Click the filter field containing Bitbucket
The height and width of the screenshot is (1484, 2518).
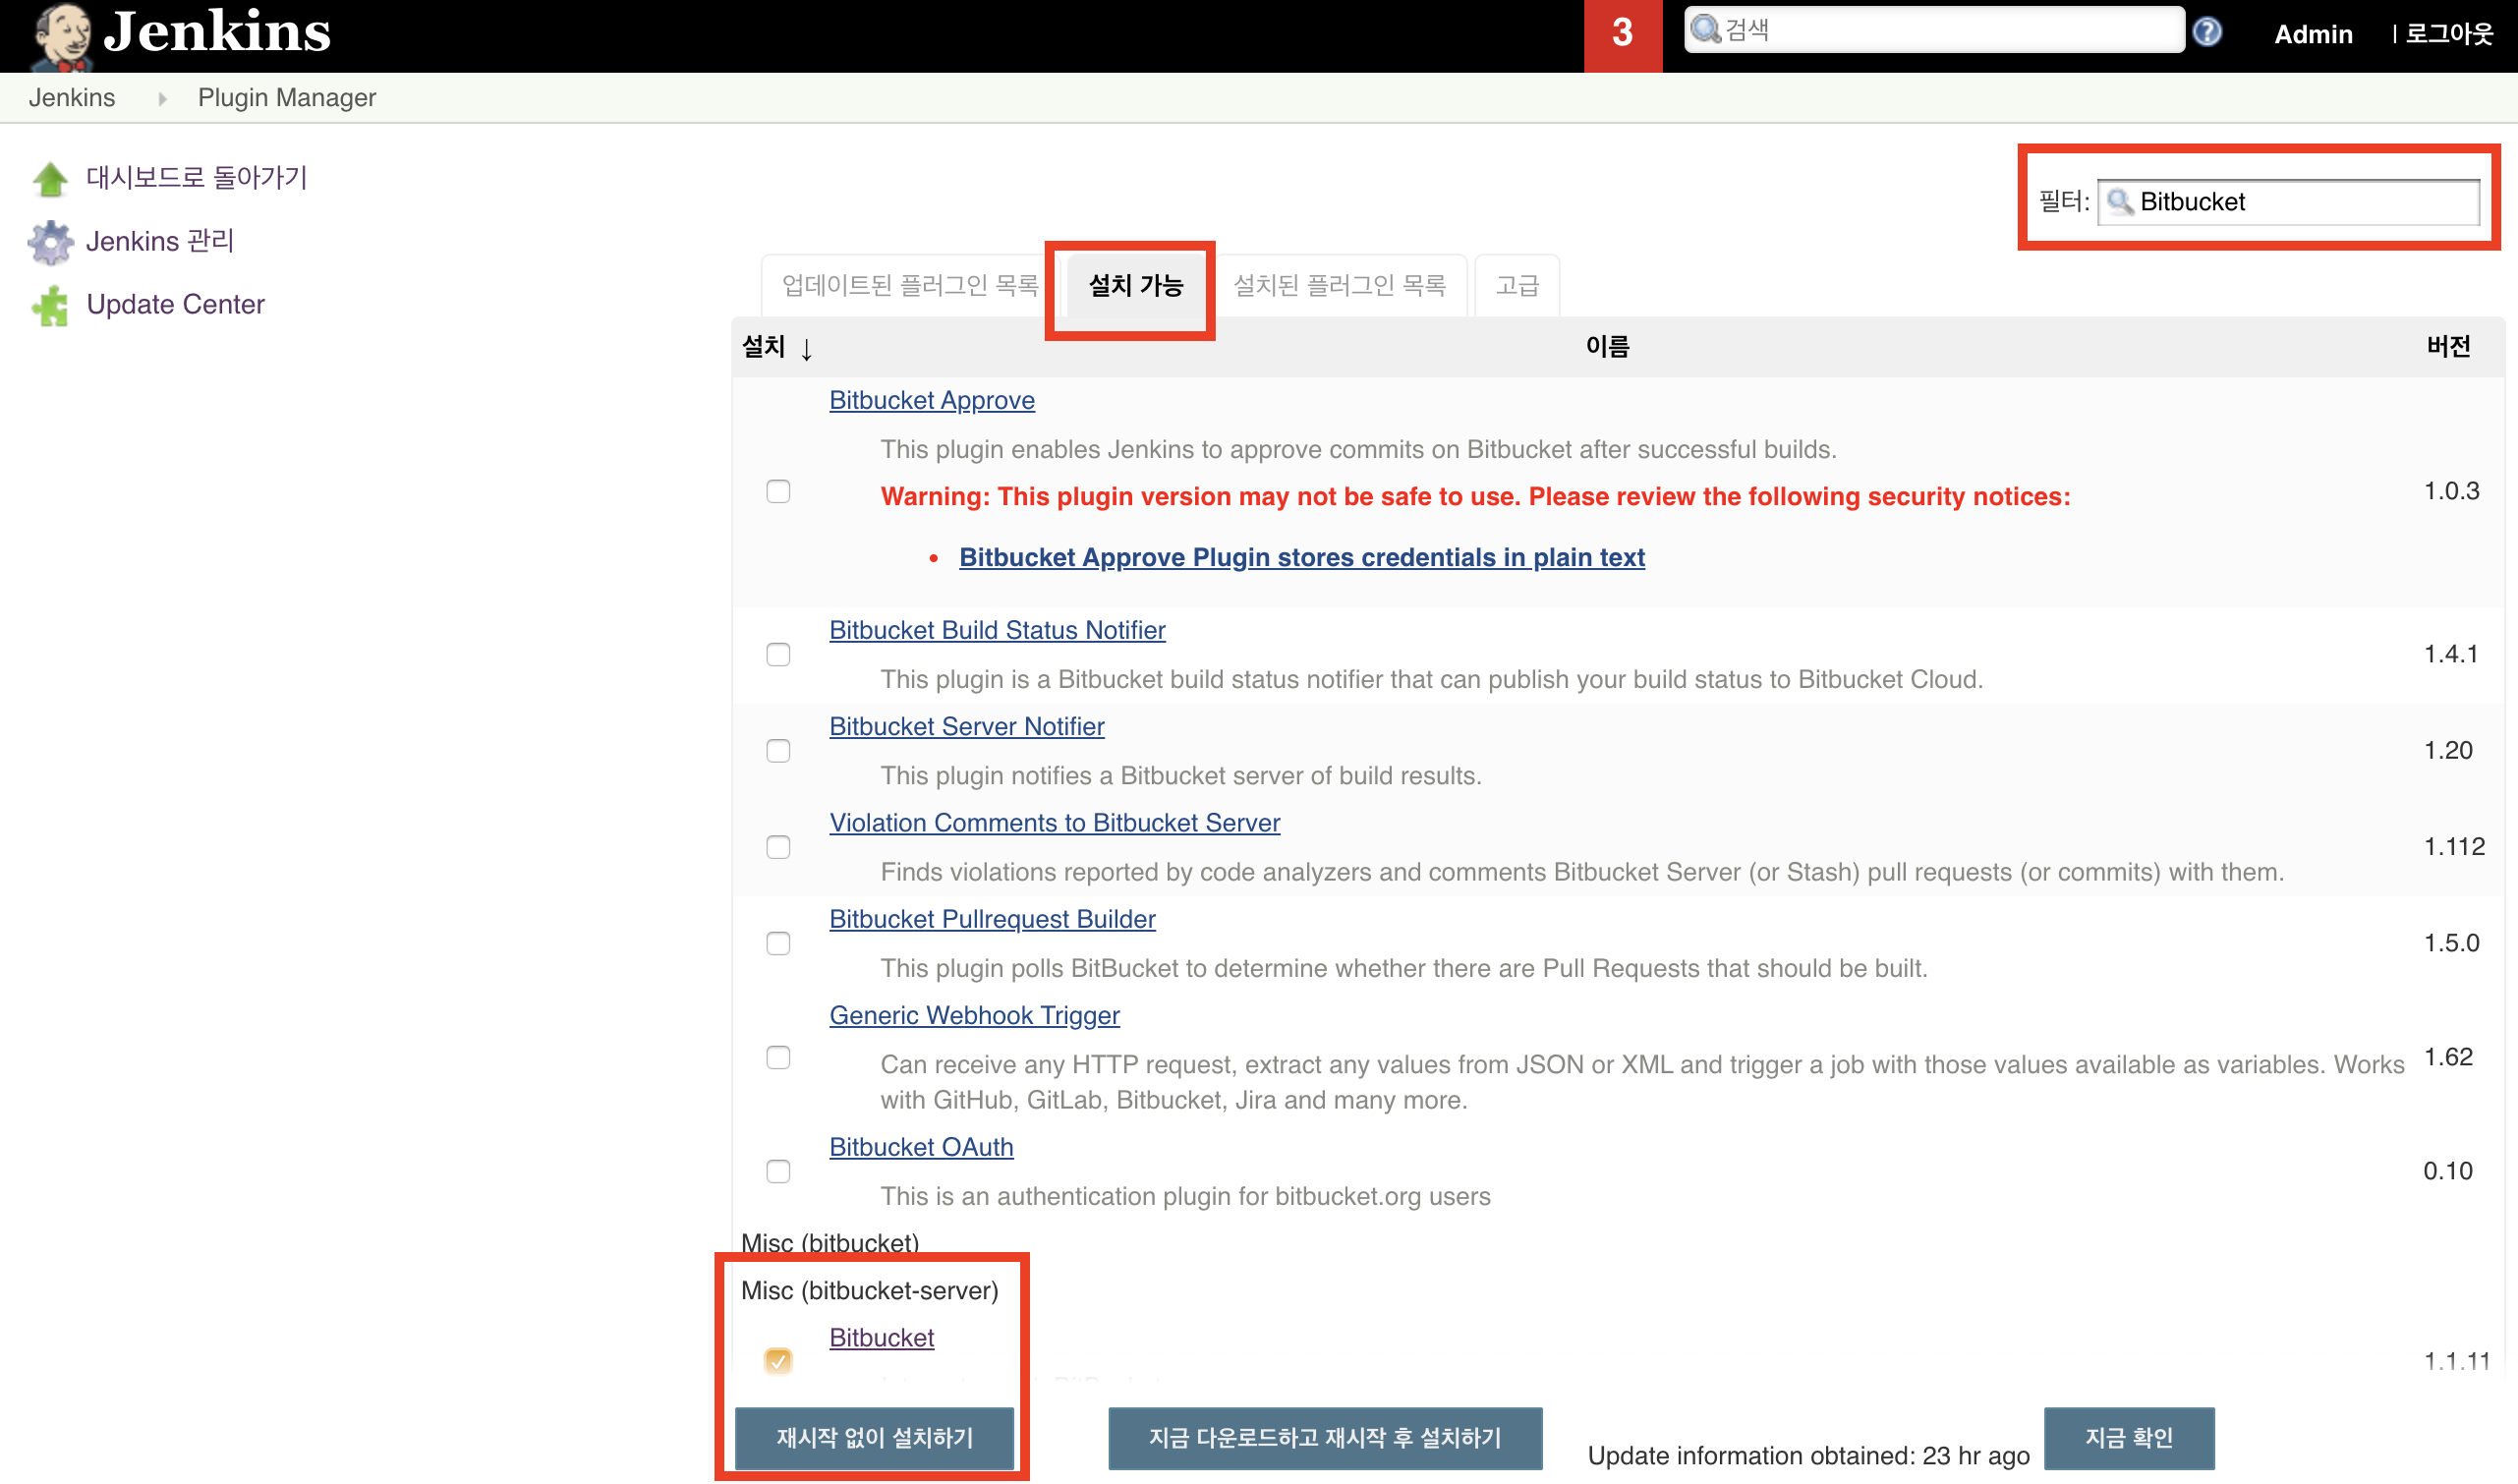pos(2300,202)
